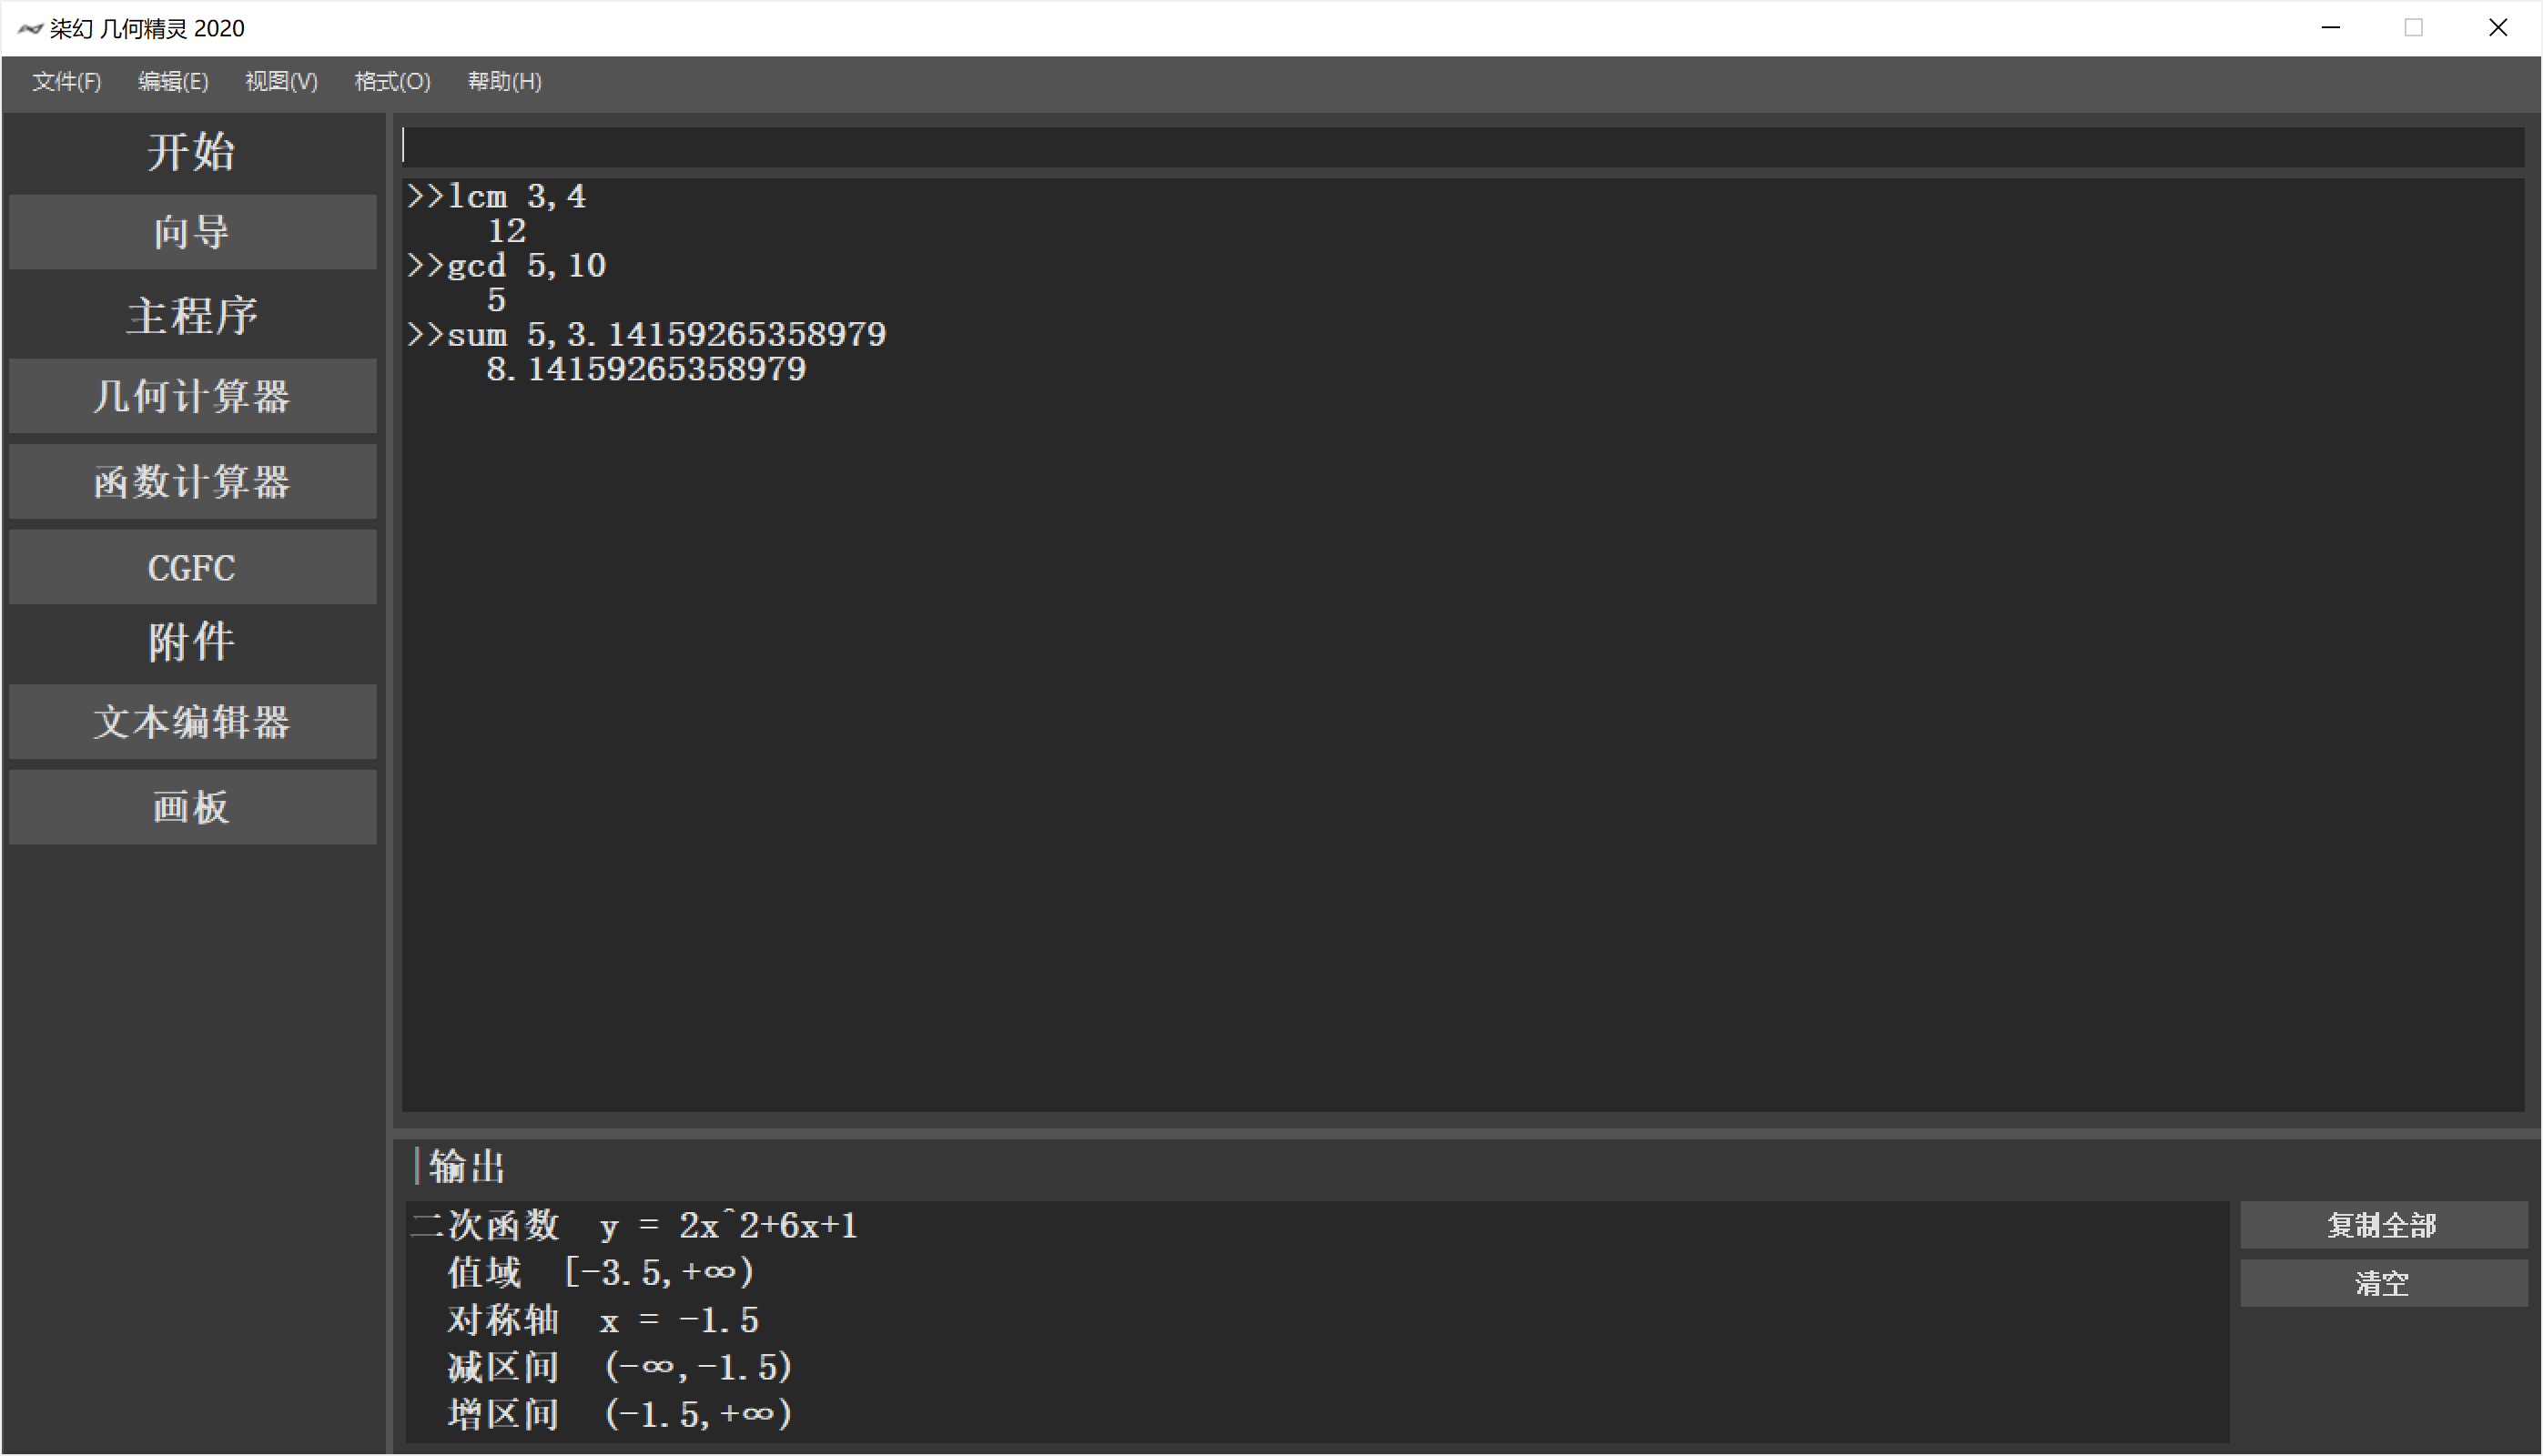Click 清空 to clear output
This screenshot has width=2543, height=1456.
click(2383, 1283)
